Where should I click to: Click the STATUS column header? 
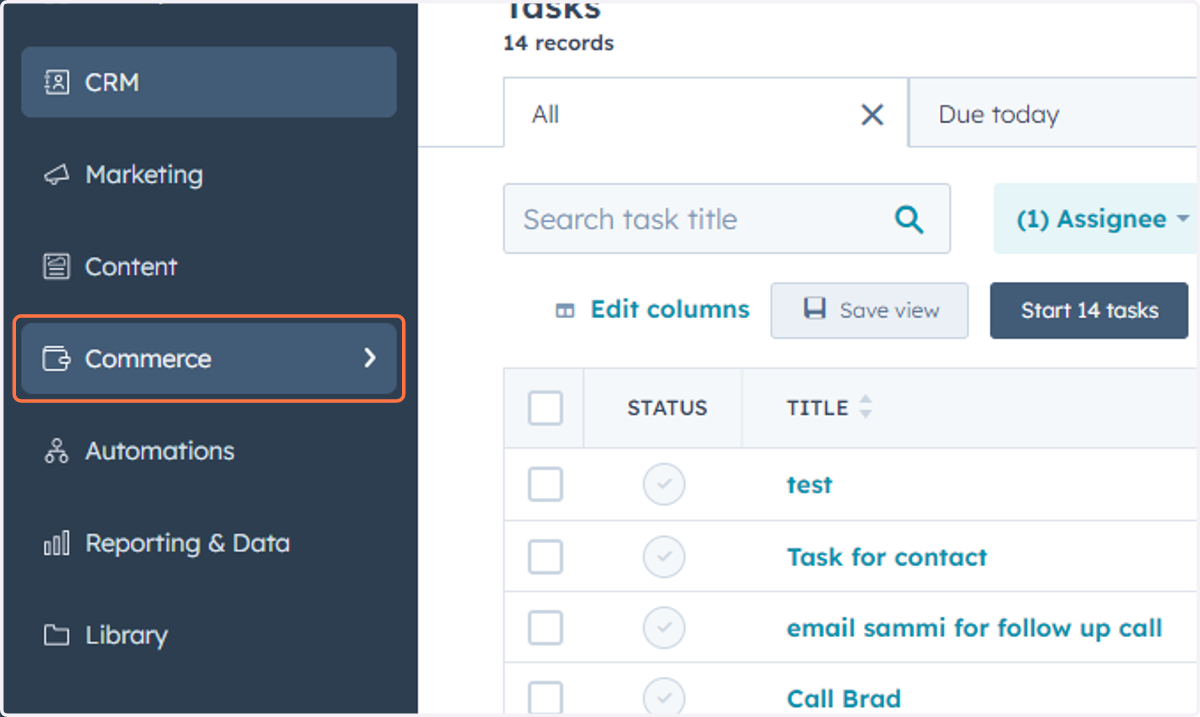(x=667, y=408)
